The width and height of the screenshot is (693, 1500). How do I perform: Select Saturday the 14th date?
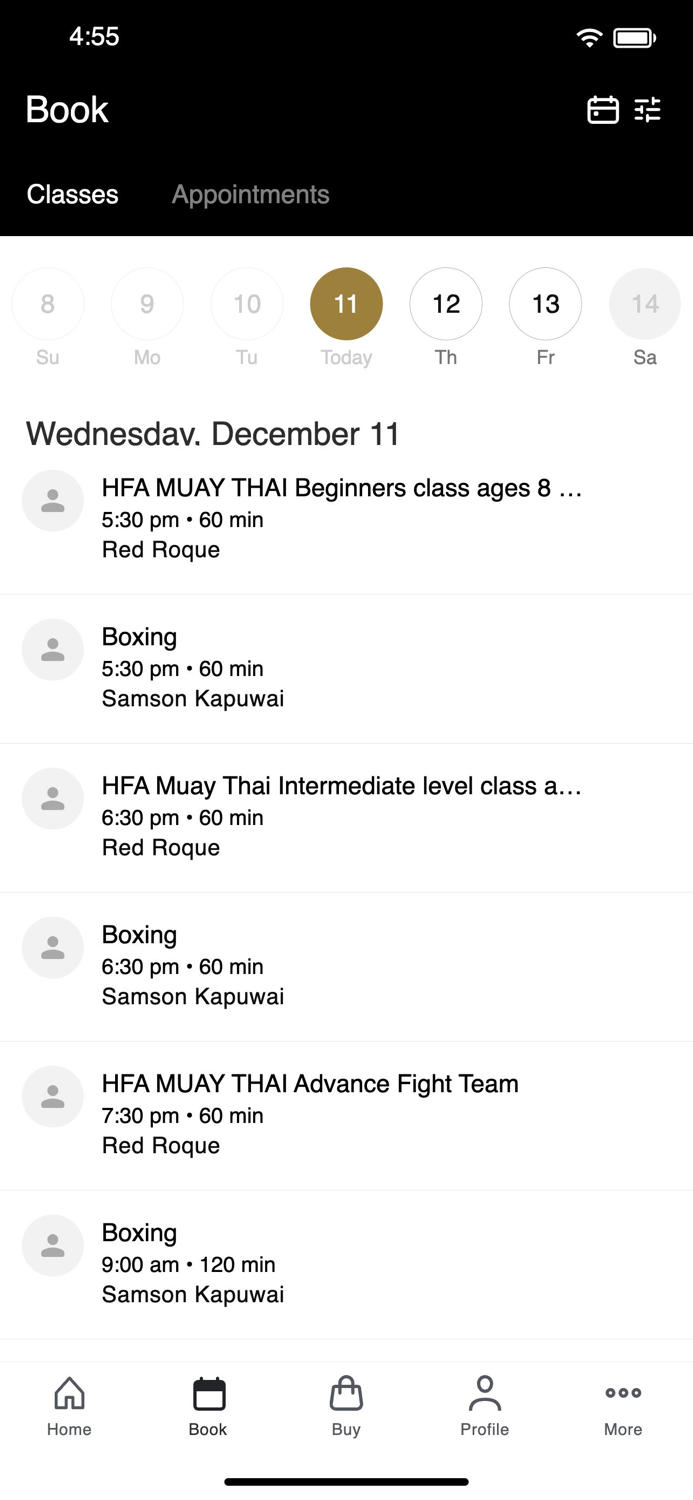tap(645, 304)
